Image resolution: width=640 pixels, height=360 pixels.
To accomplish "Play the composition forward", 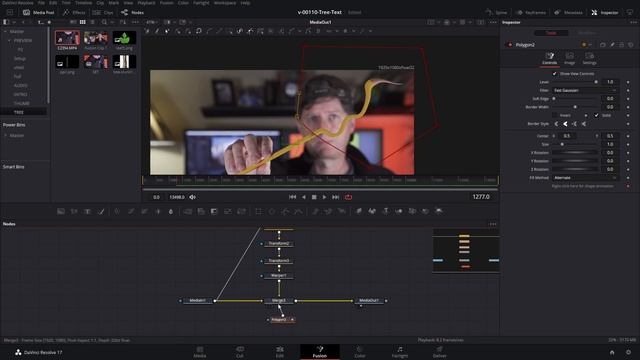I will tap(324, 197).
